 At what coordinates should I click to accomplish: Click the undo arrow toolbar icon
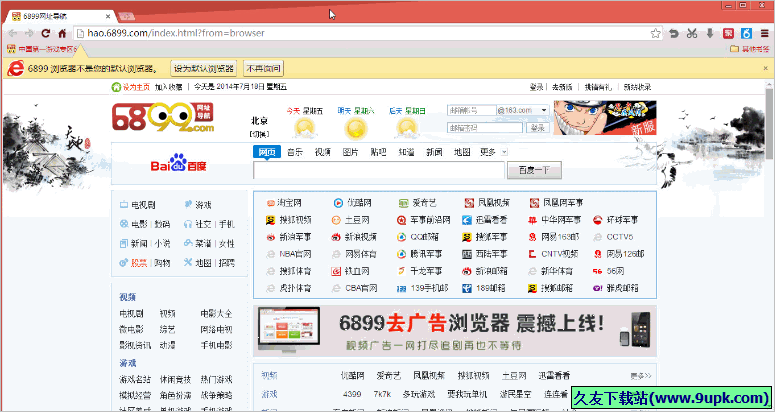(673, 34)
